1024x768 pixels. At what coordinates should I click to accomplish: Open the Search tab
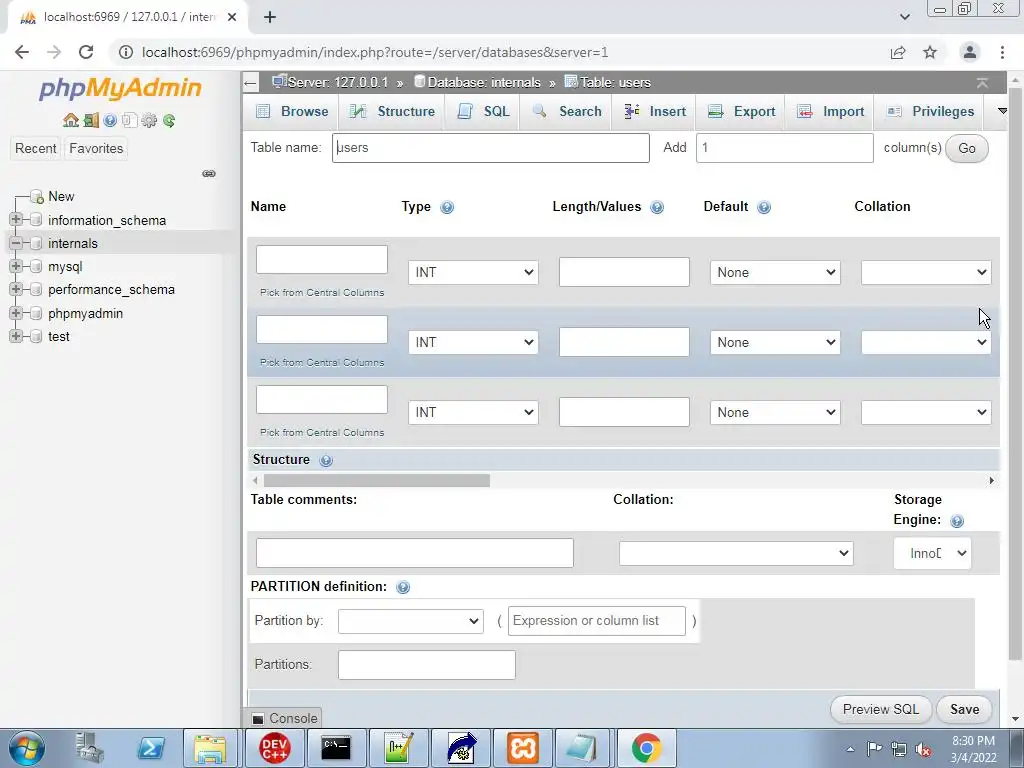pos(566,112)
